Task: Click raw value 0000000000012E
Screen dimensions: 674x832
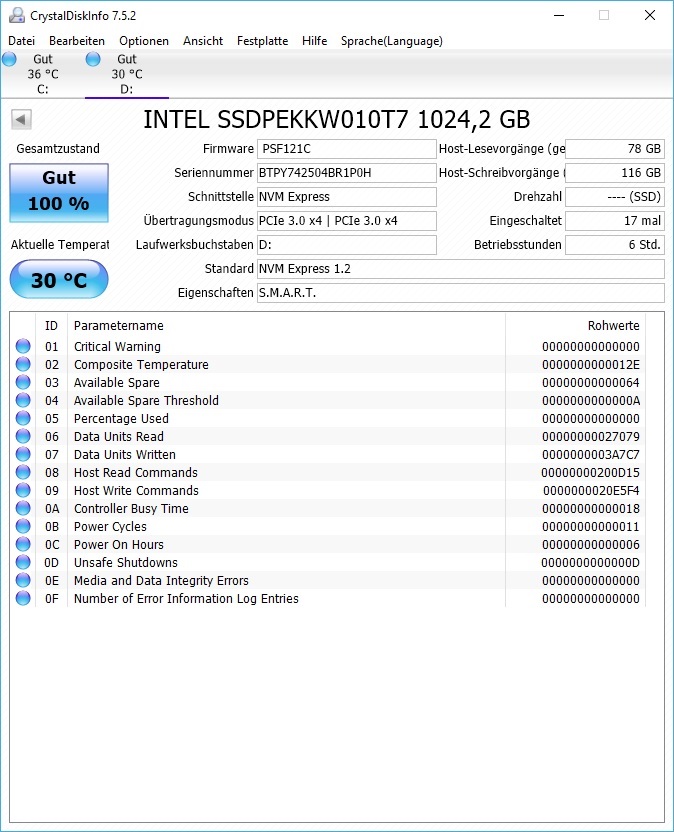Action: 591,365
